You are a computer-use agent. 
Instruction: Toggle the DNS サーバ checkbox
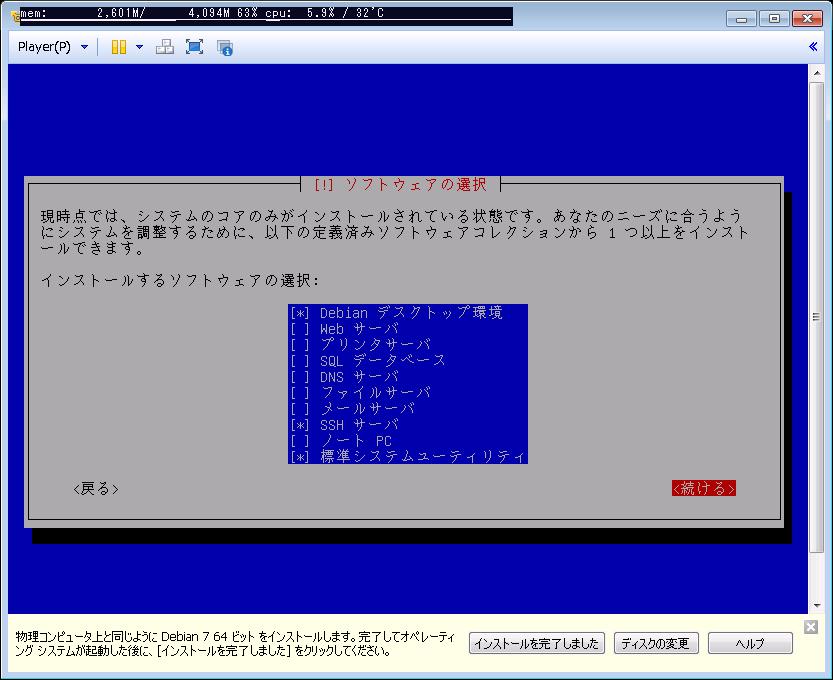tap(300, 377)
